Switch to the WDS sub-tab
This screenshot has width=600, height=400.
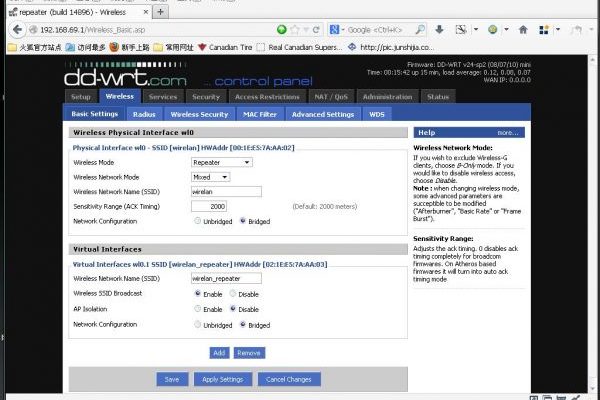pos(377,114)
